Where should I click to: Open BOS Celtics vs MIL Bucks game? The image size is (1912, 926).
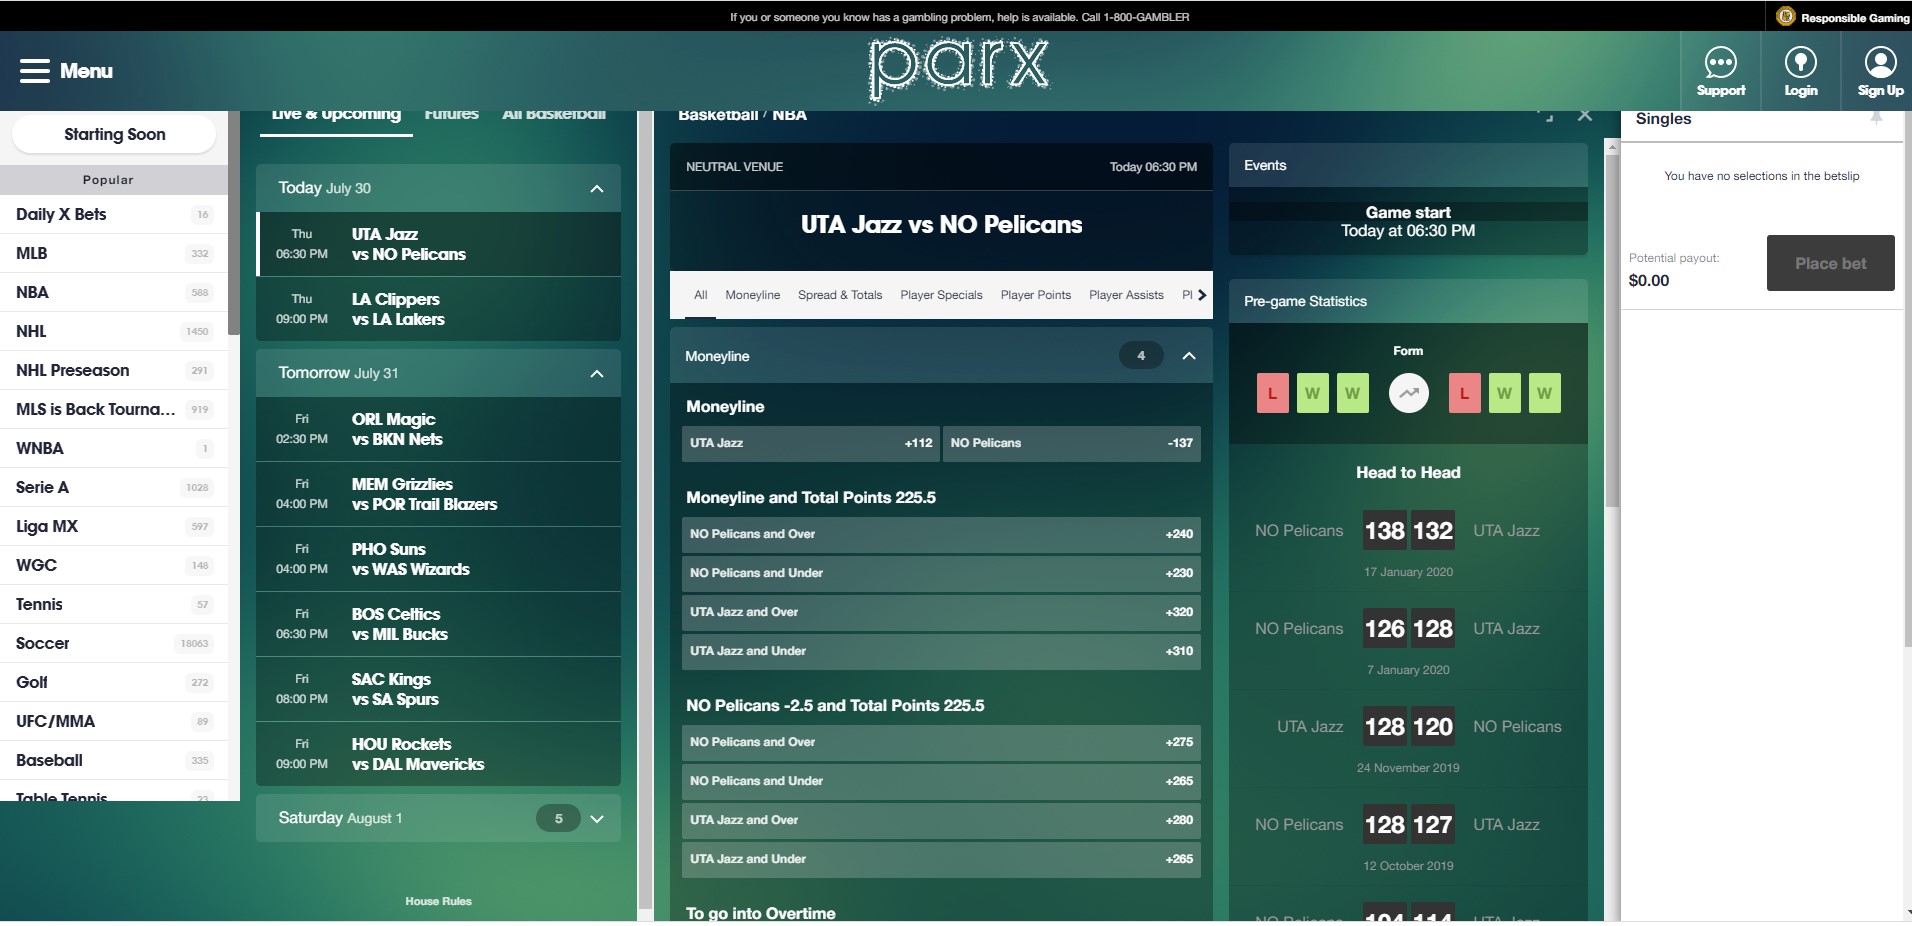(x=438, y=624)
